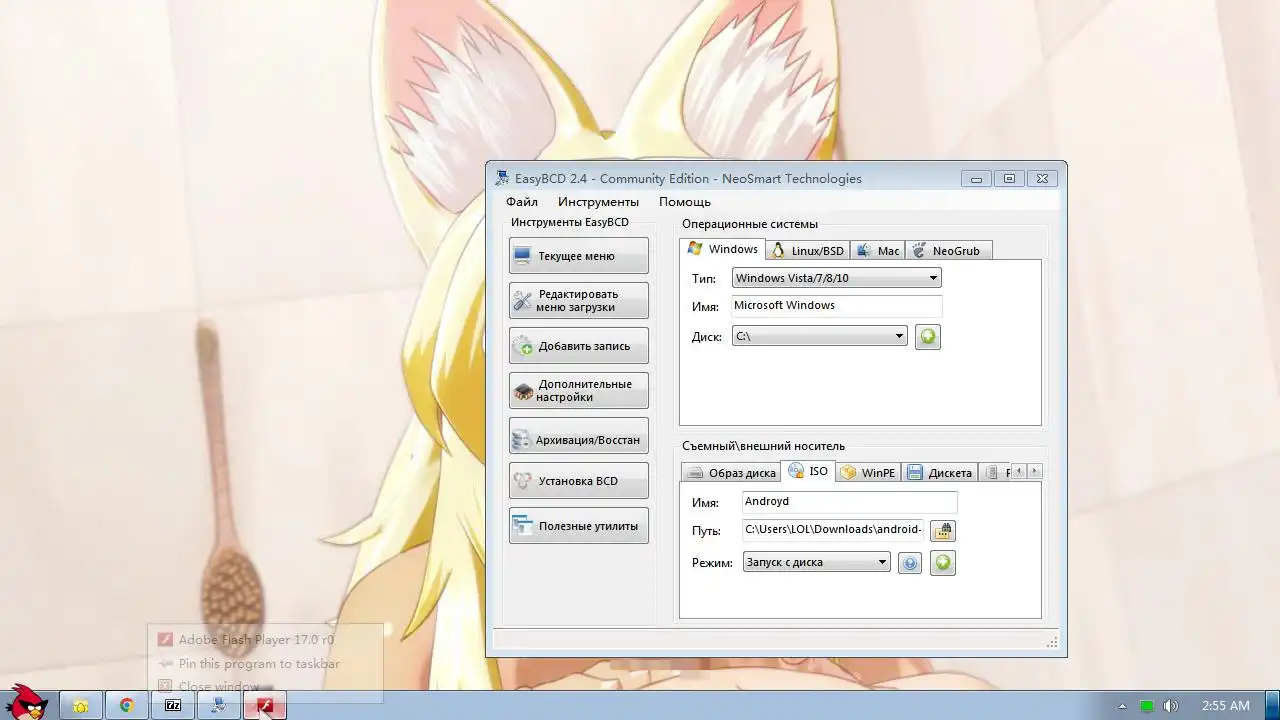Select the ISO tab
This screenshot has width=1280, height=720.
[x=808, y=471]
